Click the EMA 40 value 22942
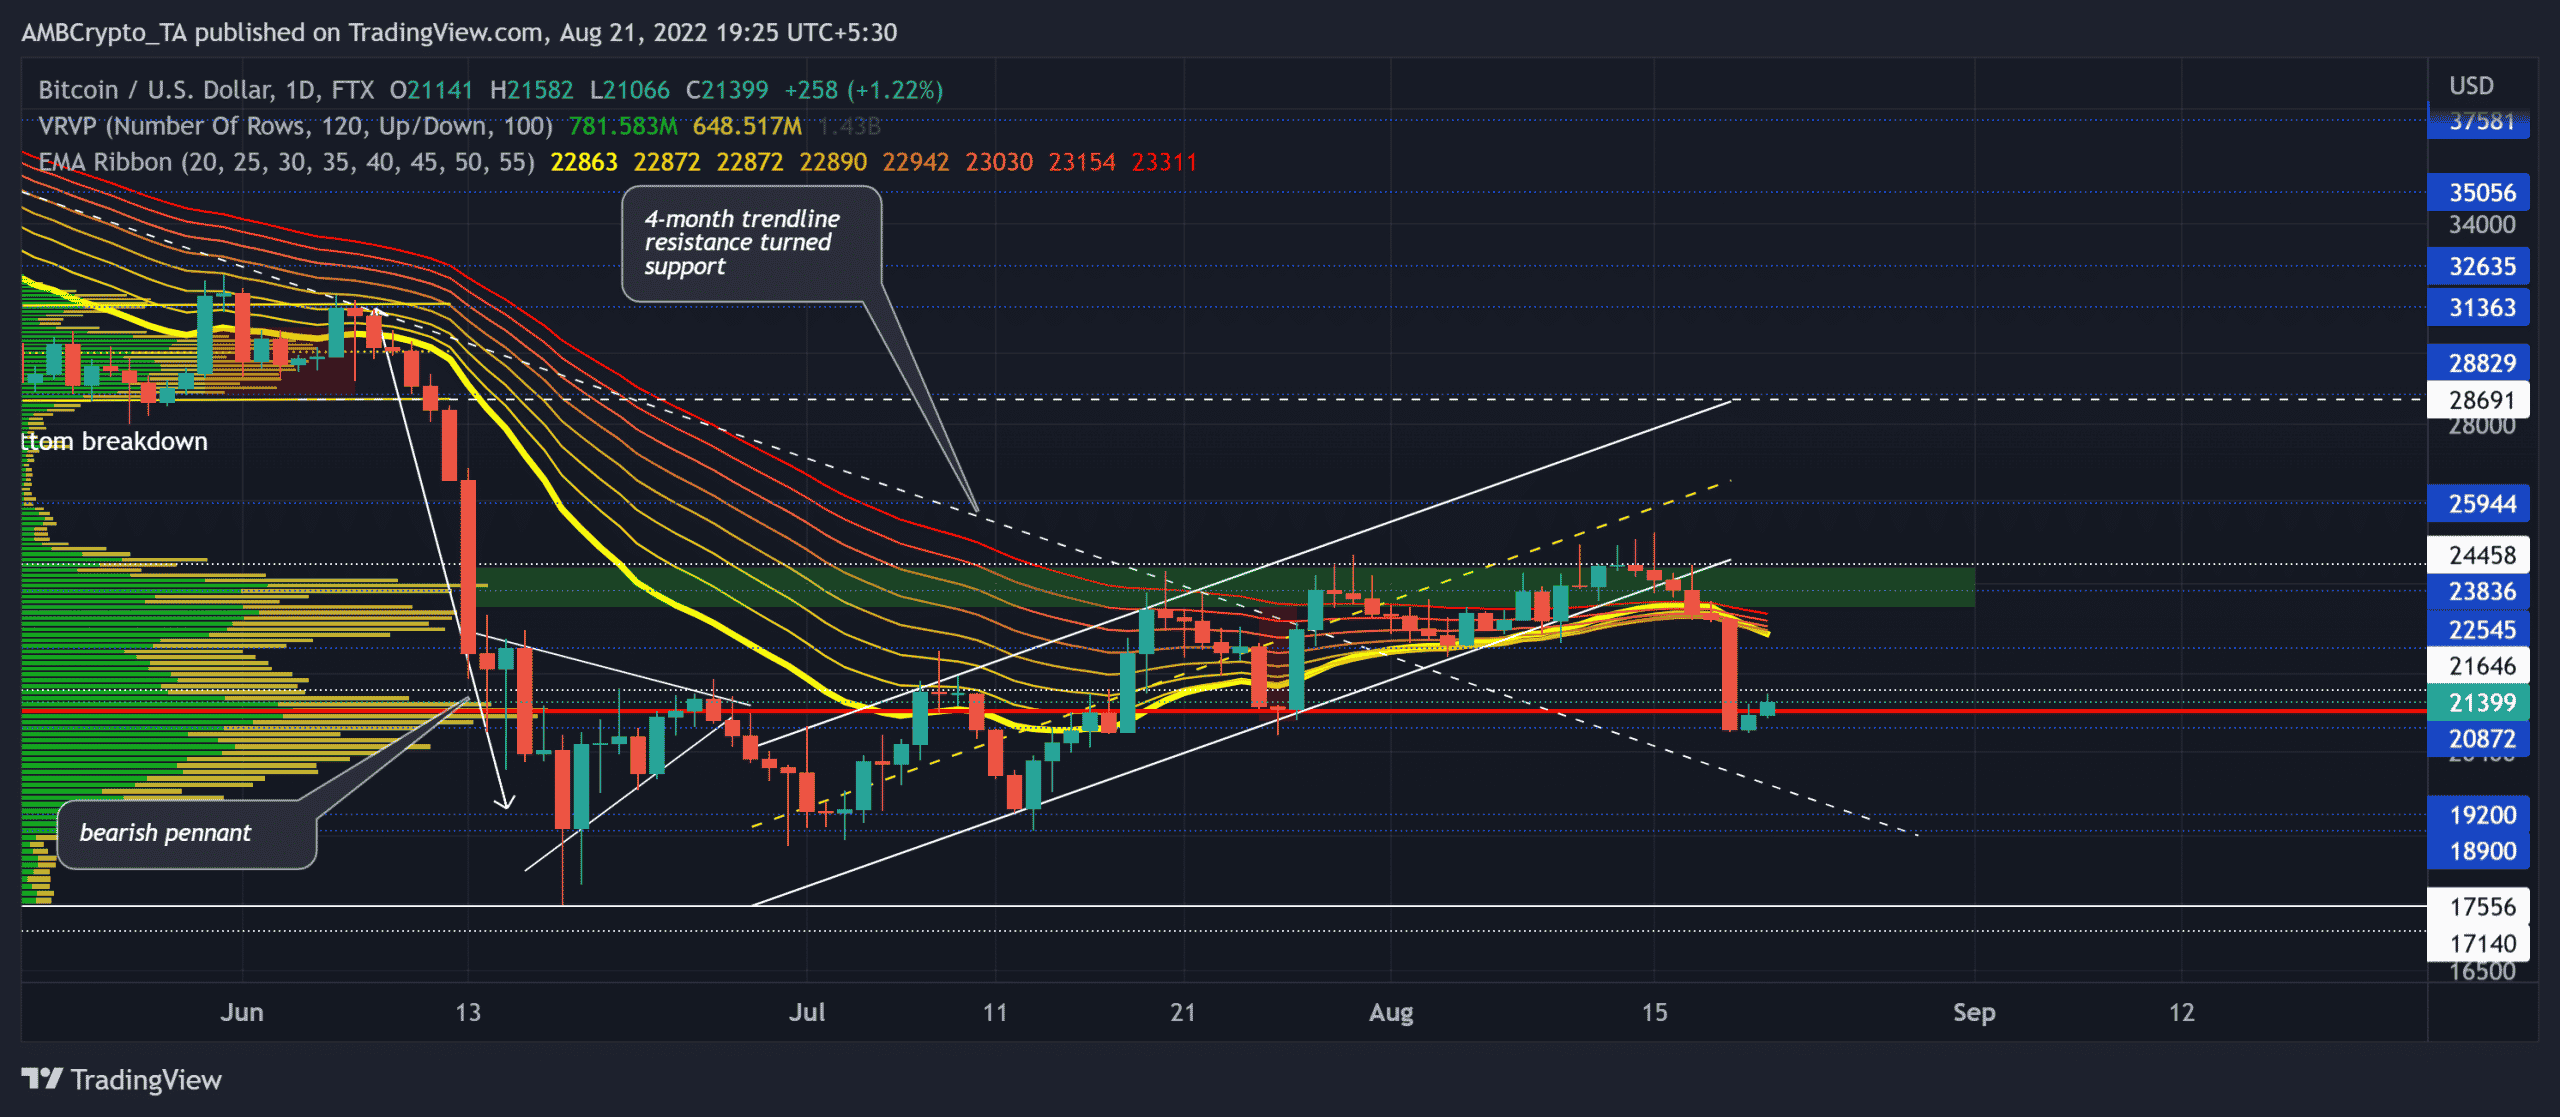The image size is (2560, 1117). [916, 162]
